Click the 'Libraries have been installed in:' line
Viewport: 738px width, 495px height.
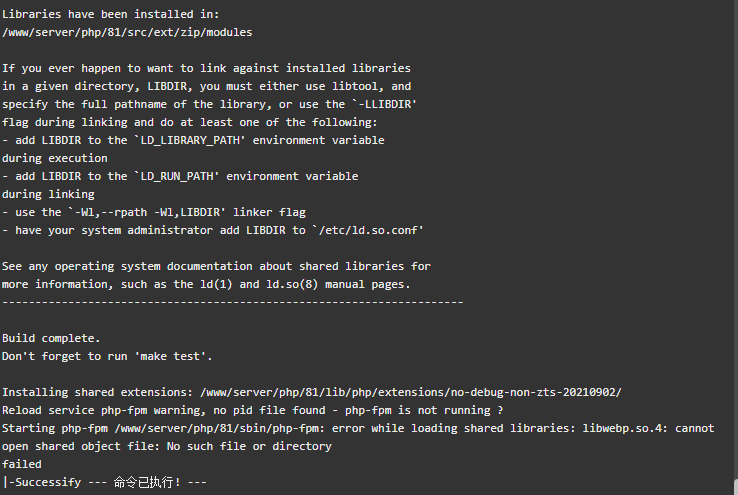(x=111, y=15)
